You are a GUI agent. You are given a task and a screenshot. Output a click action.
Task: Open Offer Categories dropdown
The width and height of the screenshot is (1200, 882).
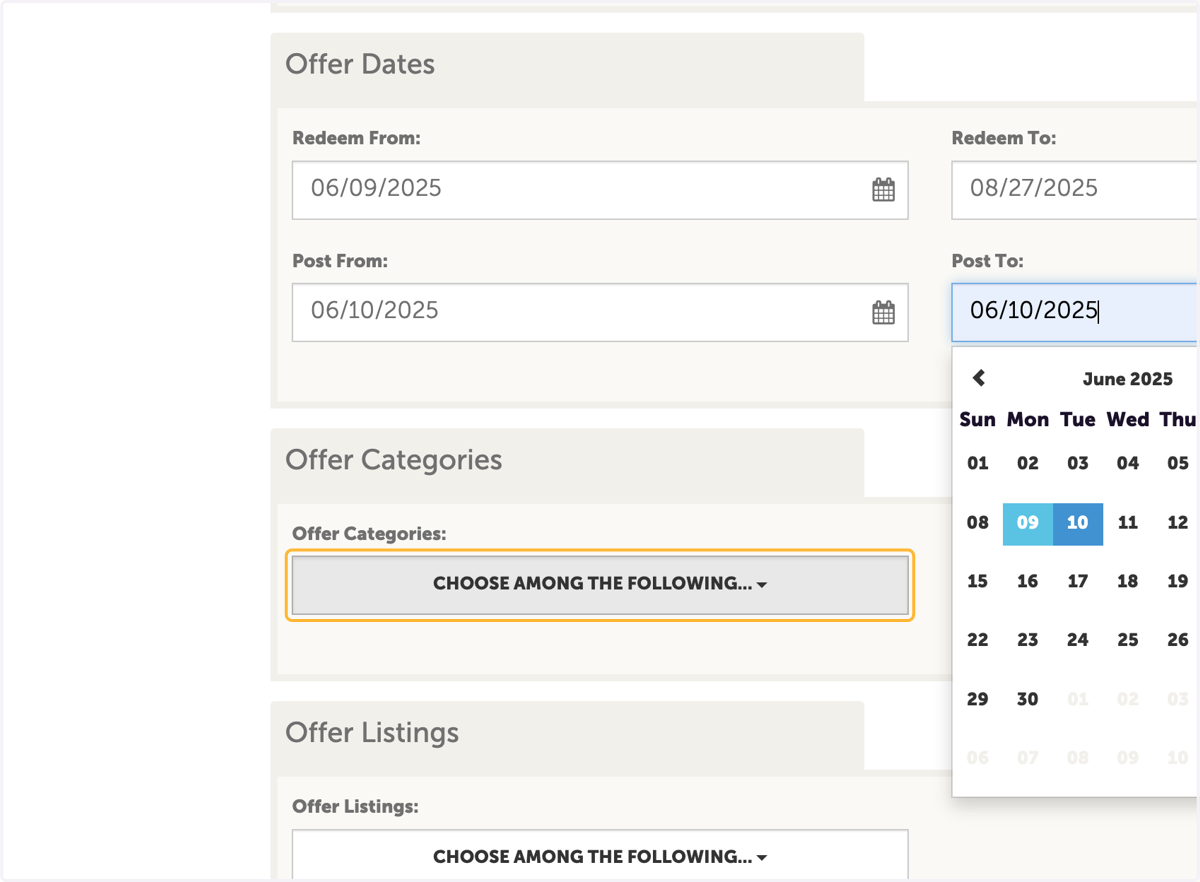point(600,585)
